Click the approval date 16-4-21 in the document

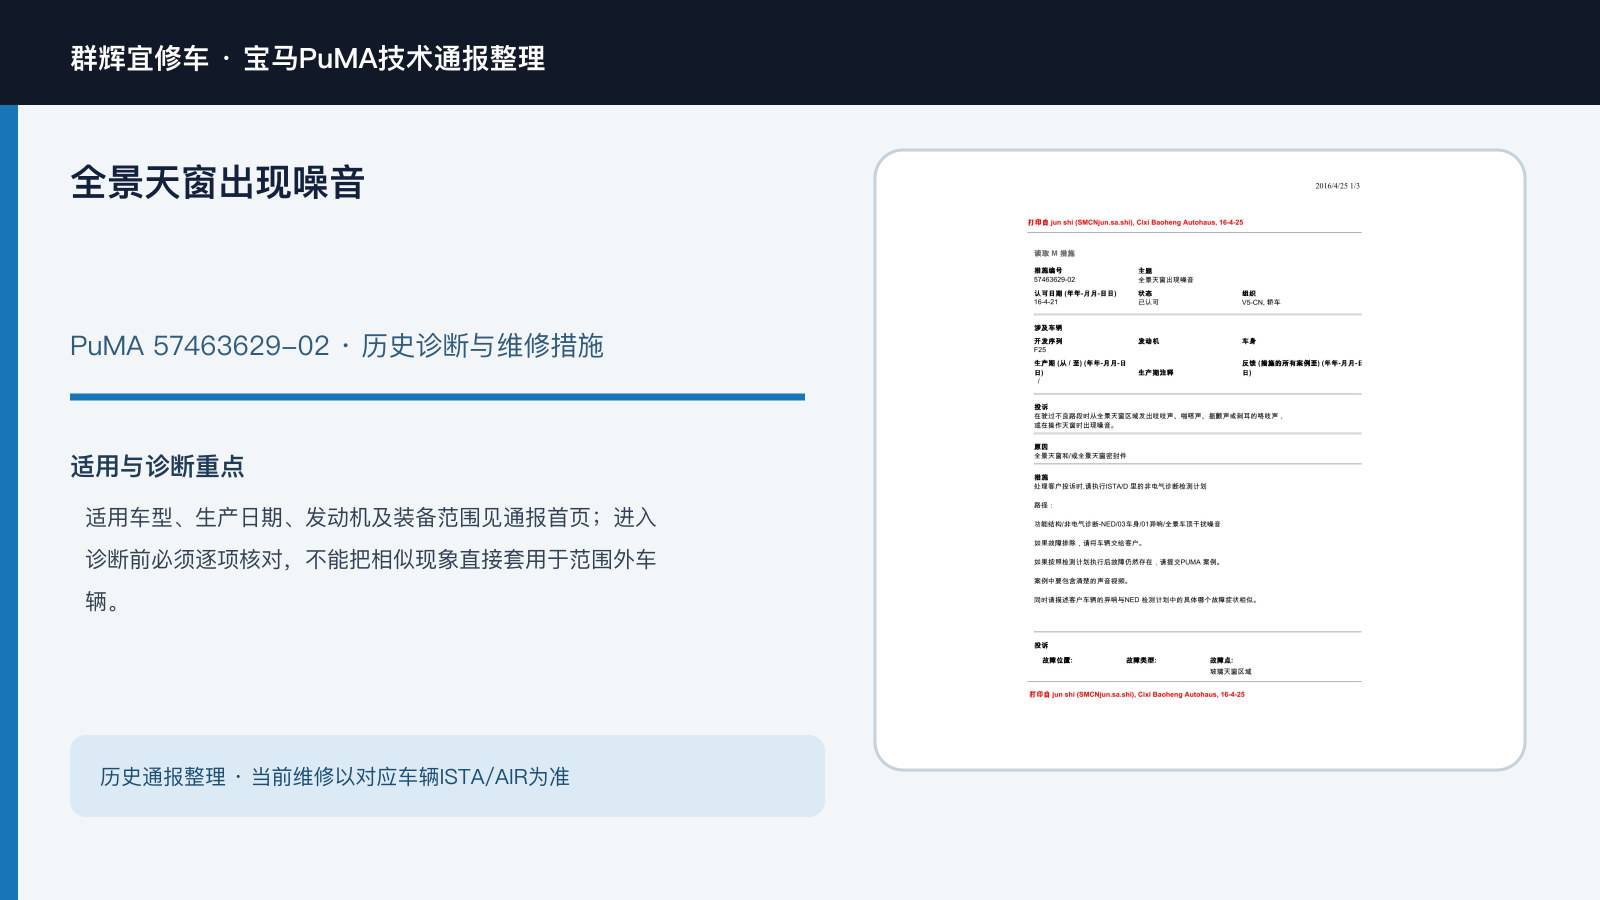1046,302
